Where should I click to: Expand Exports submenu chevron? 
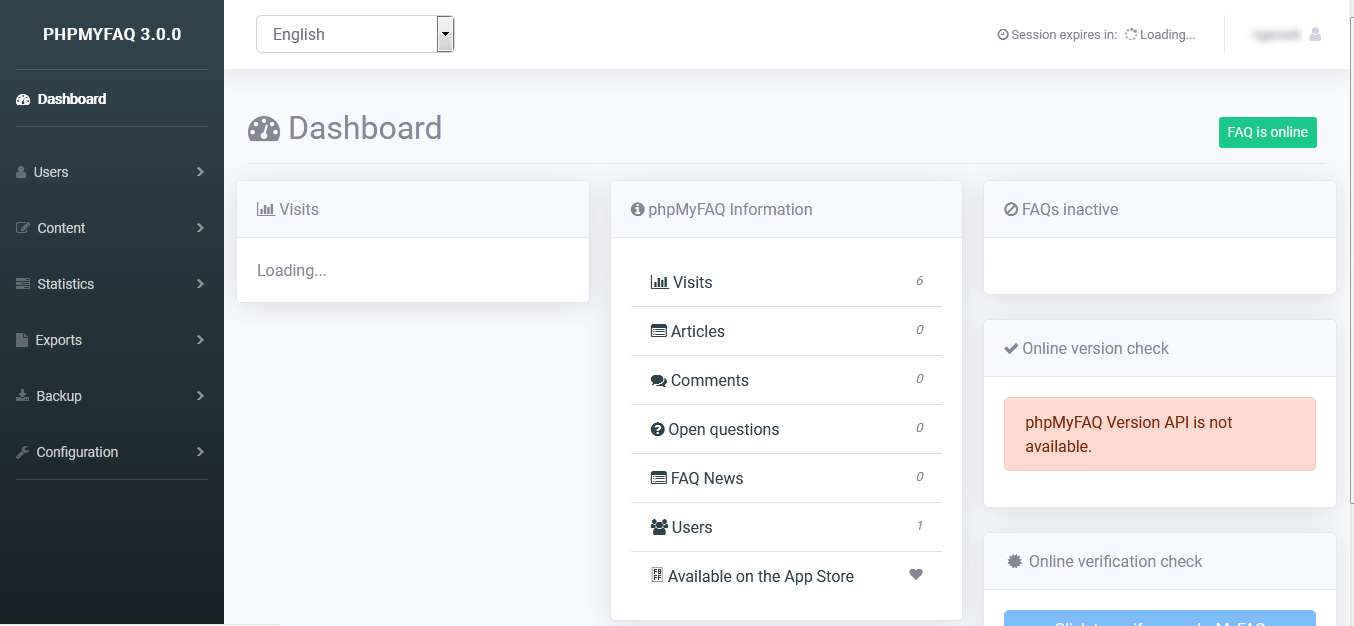(200, 340)
